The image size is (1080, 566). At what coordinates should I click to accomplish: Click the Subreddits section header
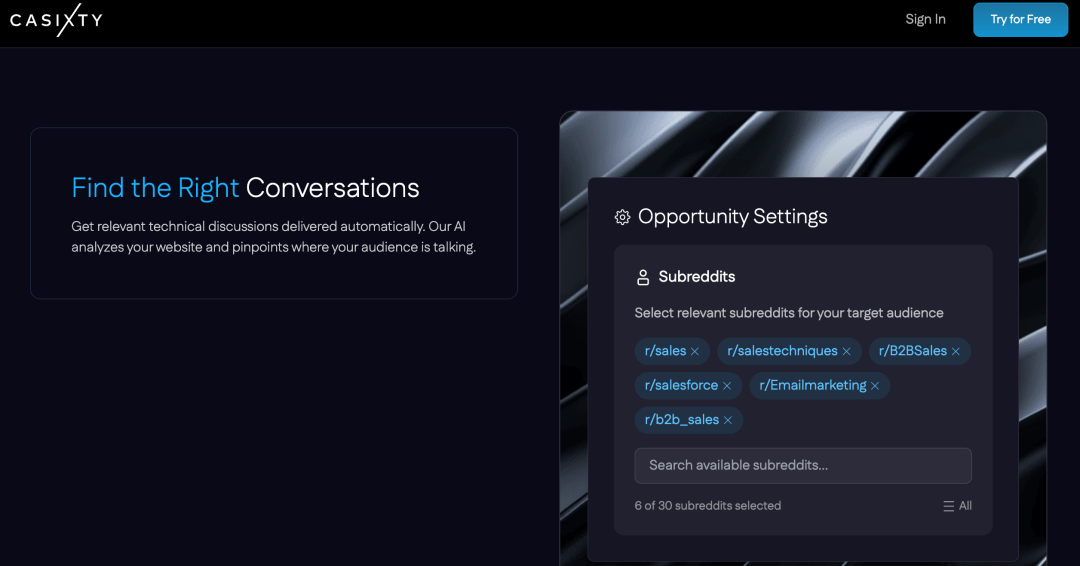[696, 277]
